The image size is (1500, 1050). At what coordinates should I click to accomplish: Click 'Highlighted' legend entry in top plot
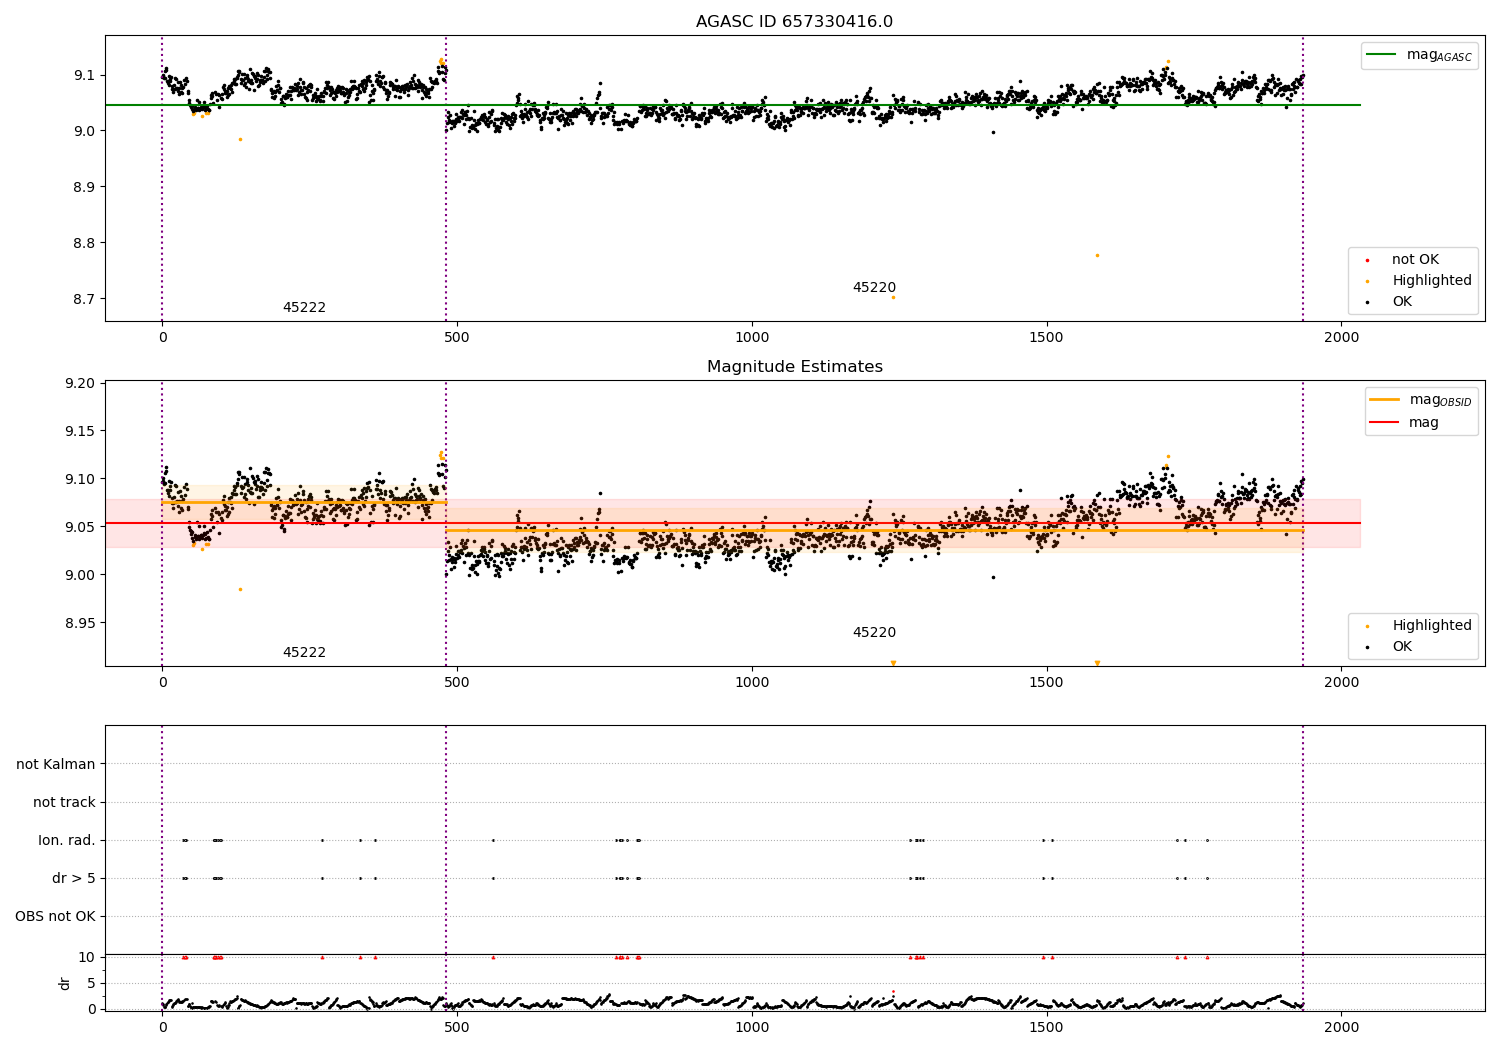(x=1431, y=281)
